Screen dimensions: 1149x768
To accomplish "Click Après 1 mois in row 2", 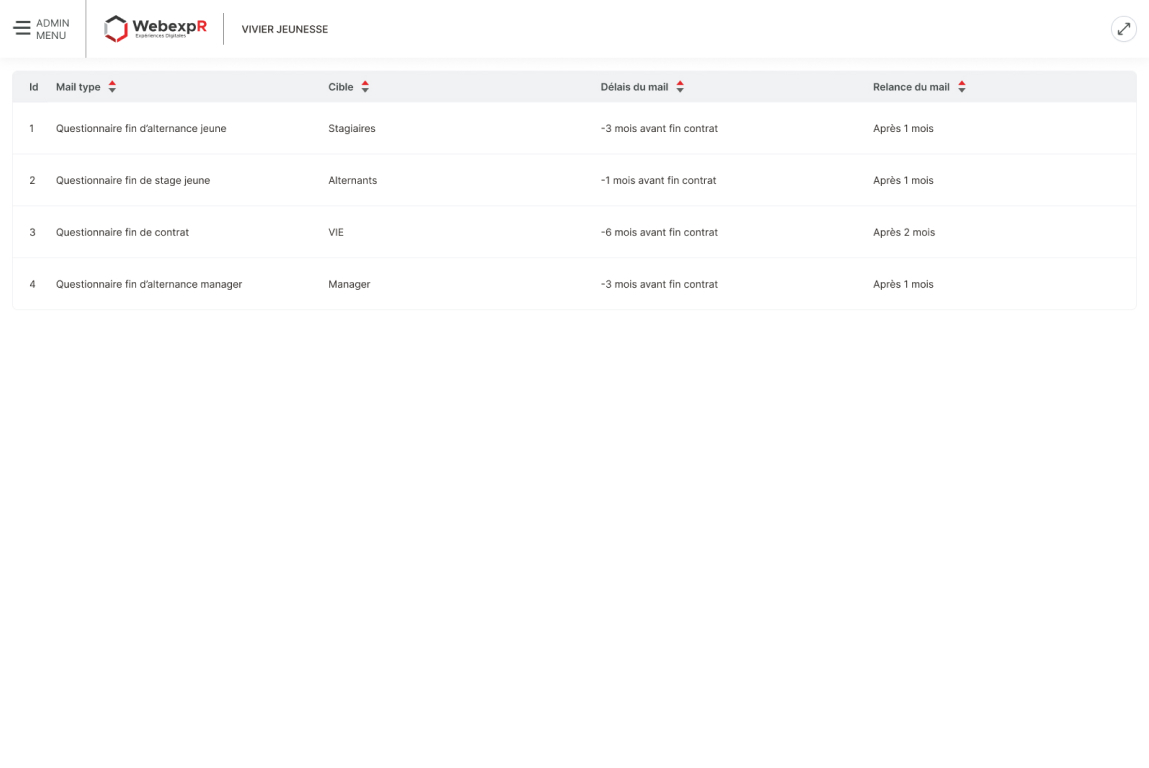I will (903, 180).
